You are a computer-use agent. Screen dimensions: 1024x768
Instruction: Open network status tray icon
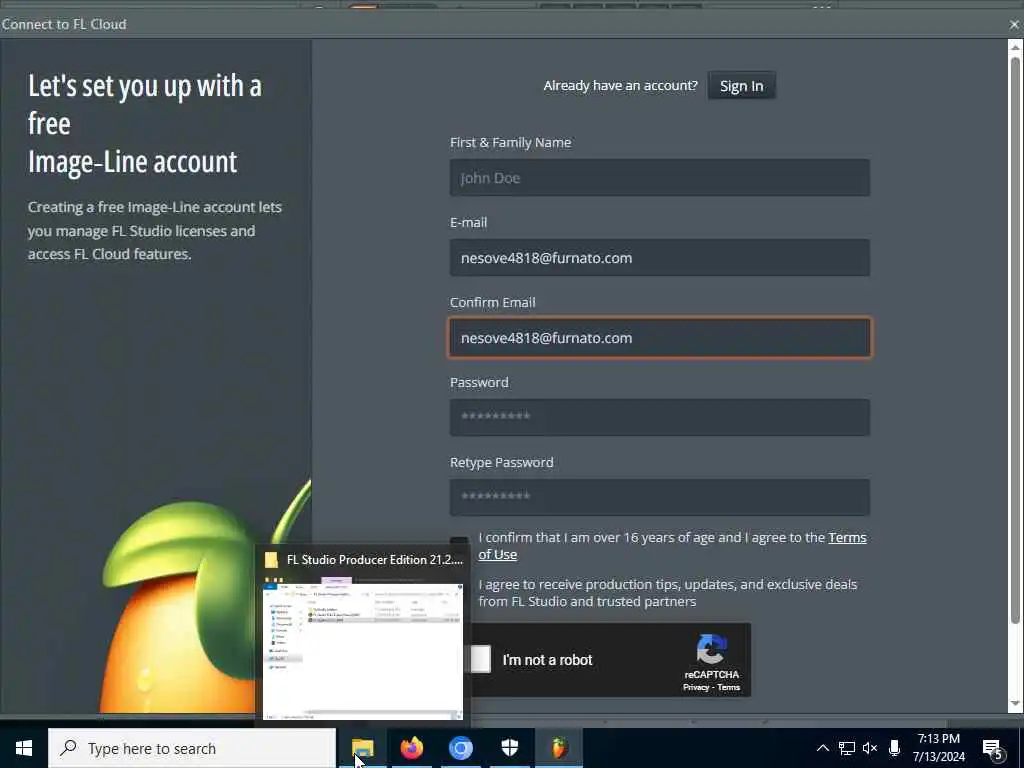(x=847, y=748)
